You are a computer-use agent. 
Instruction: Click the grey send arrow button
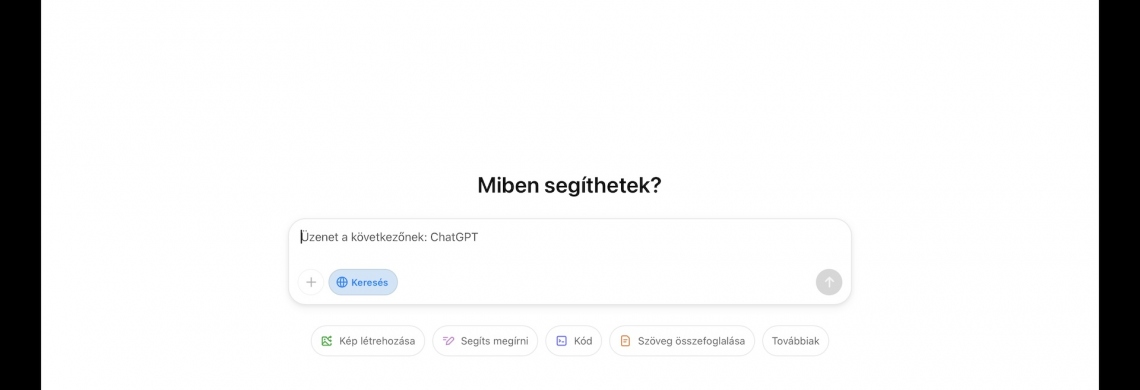click(829, 282)
